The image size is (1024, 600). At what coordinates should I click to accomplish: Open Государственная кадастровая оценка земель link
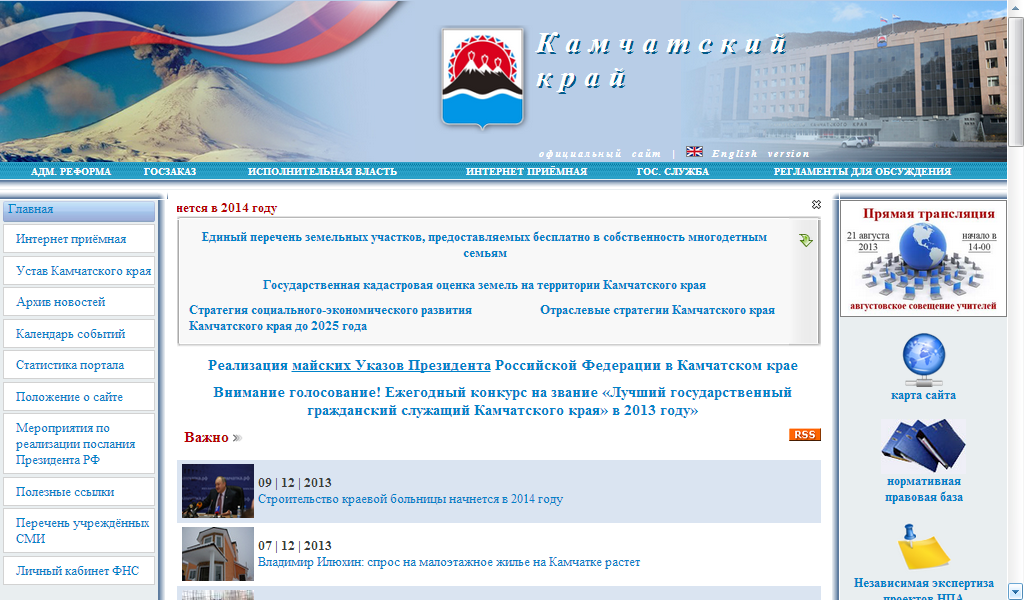(484, 285)
